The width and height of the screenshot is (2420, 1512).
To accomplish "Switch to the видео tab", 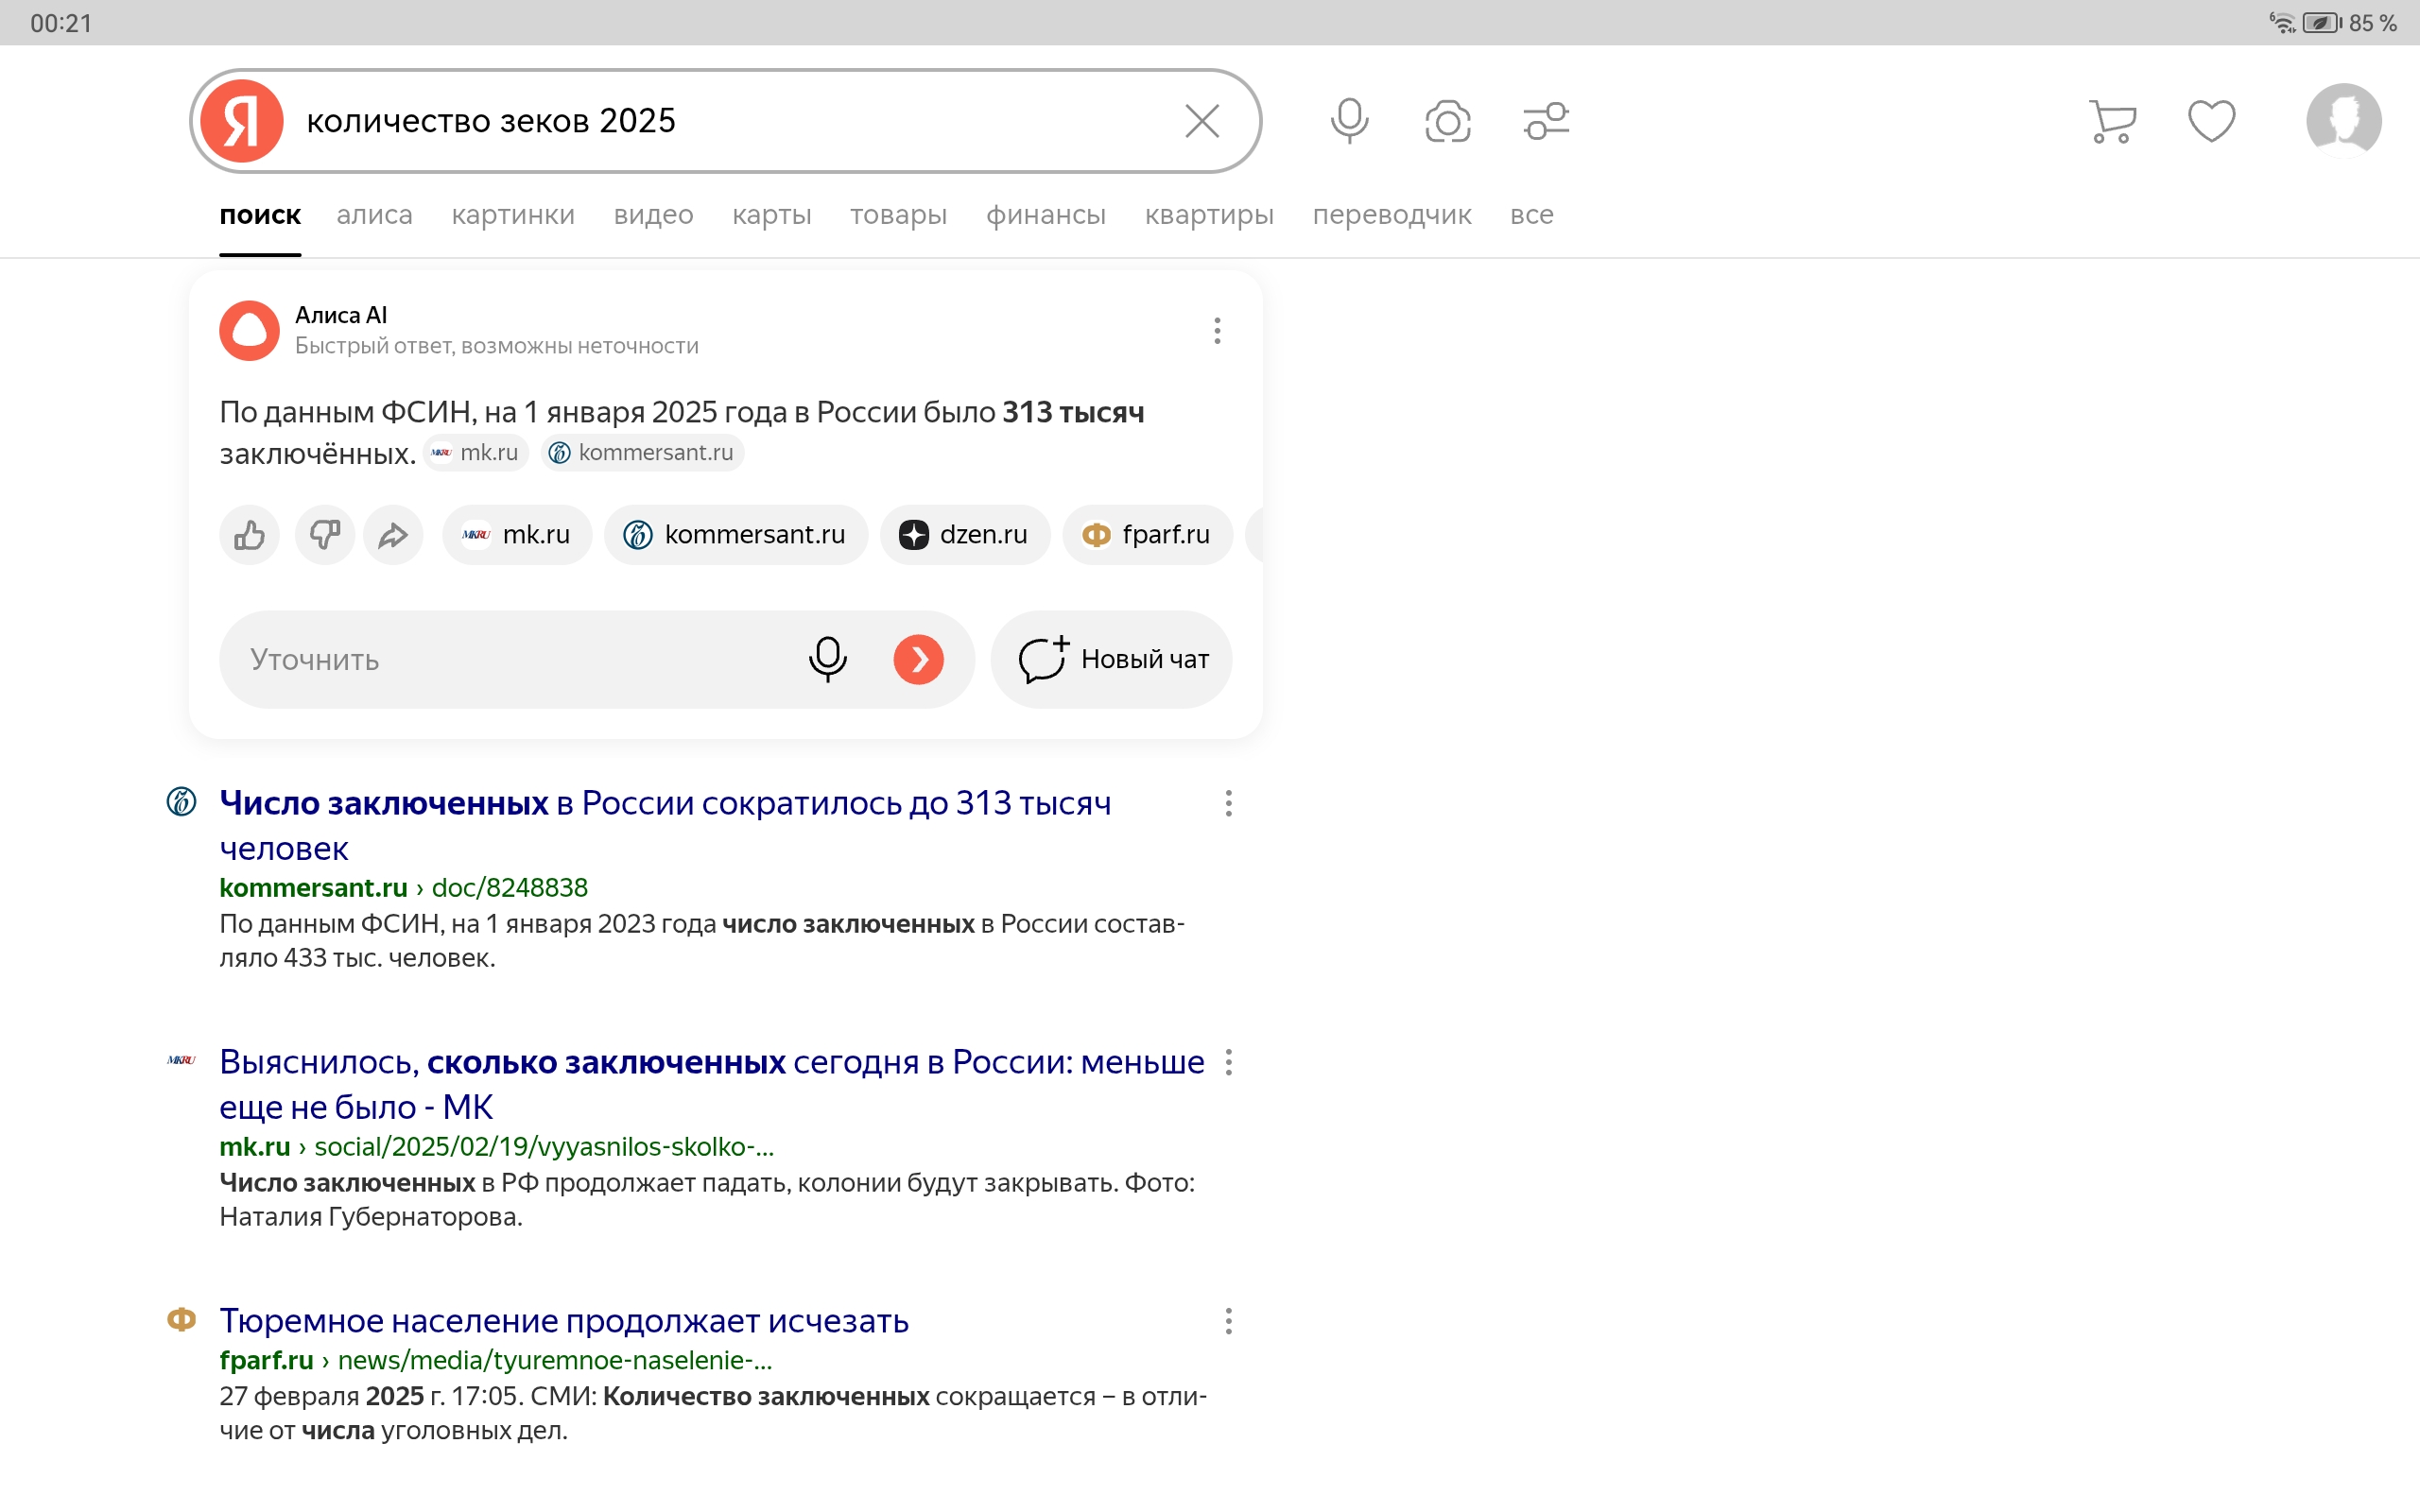I will coord(653,215).
